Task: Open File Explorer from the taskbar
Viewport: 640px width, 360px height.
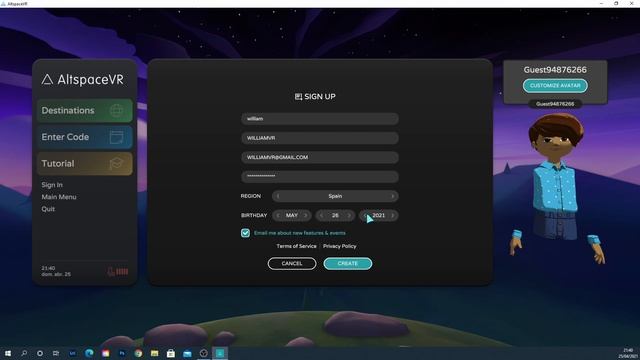Action: point(154,353)
